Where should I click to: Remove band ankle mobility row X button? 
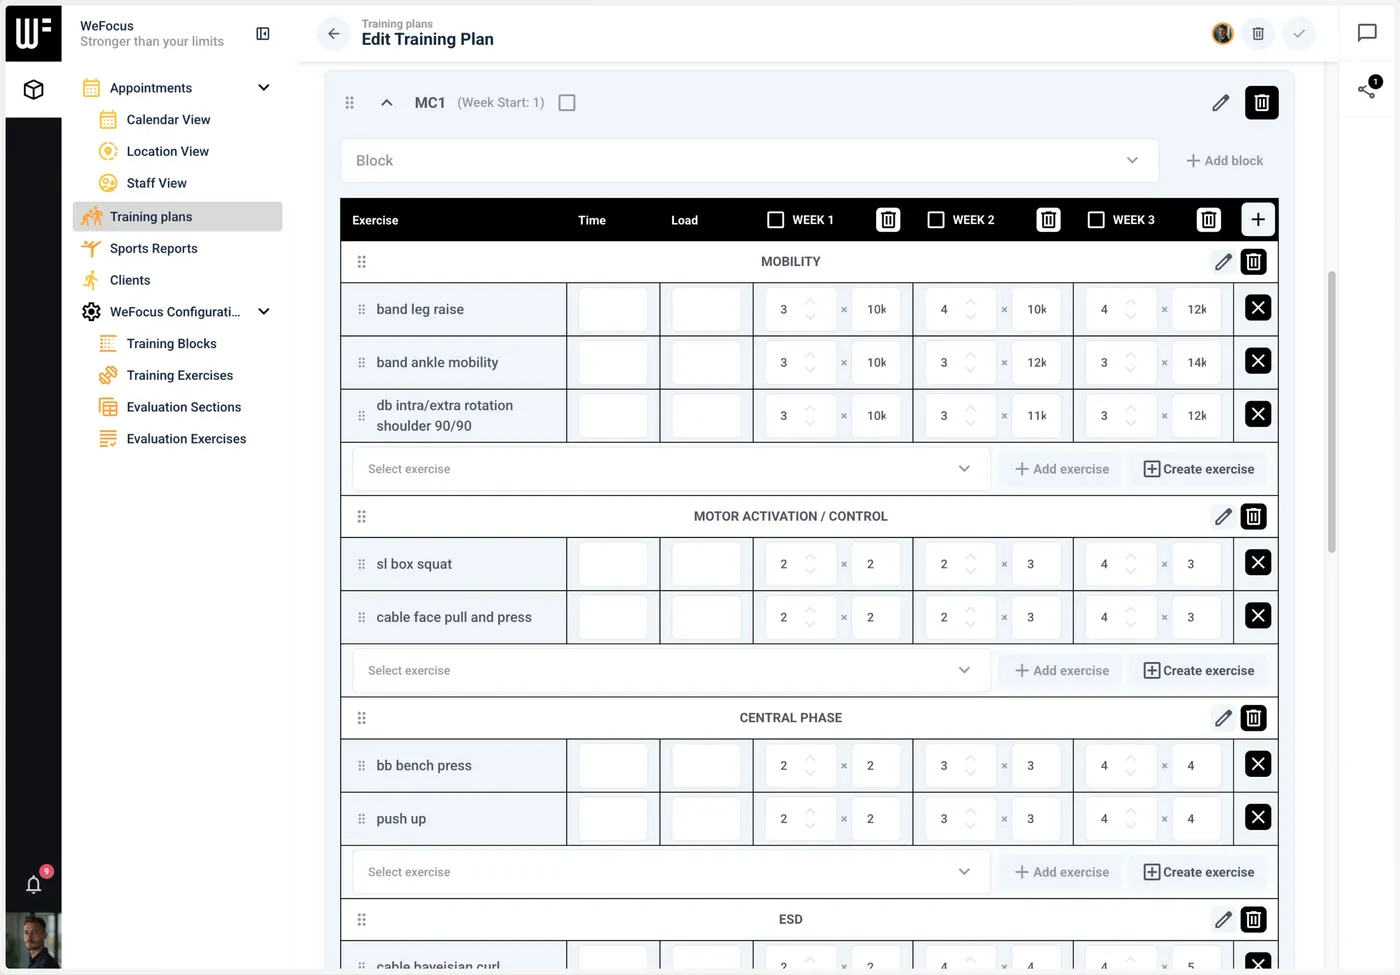coord(1258,361)
